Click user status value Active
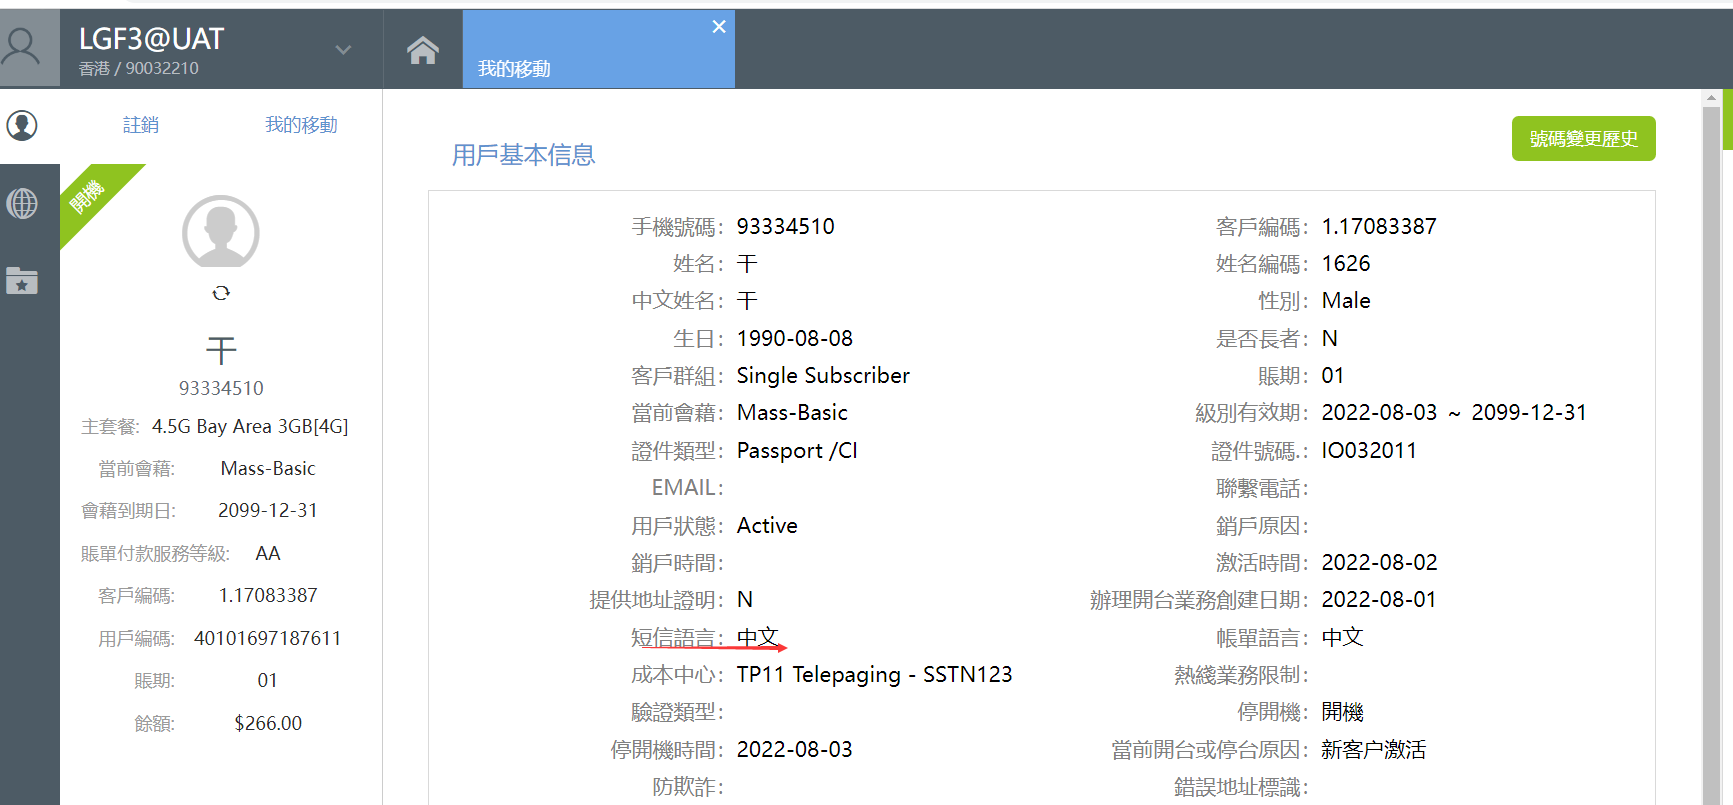The height and width of the screenshot is (805, 1733). 767,526
